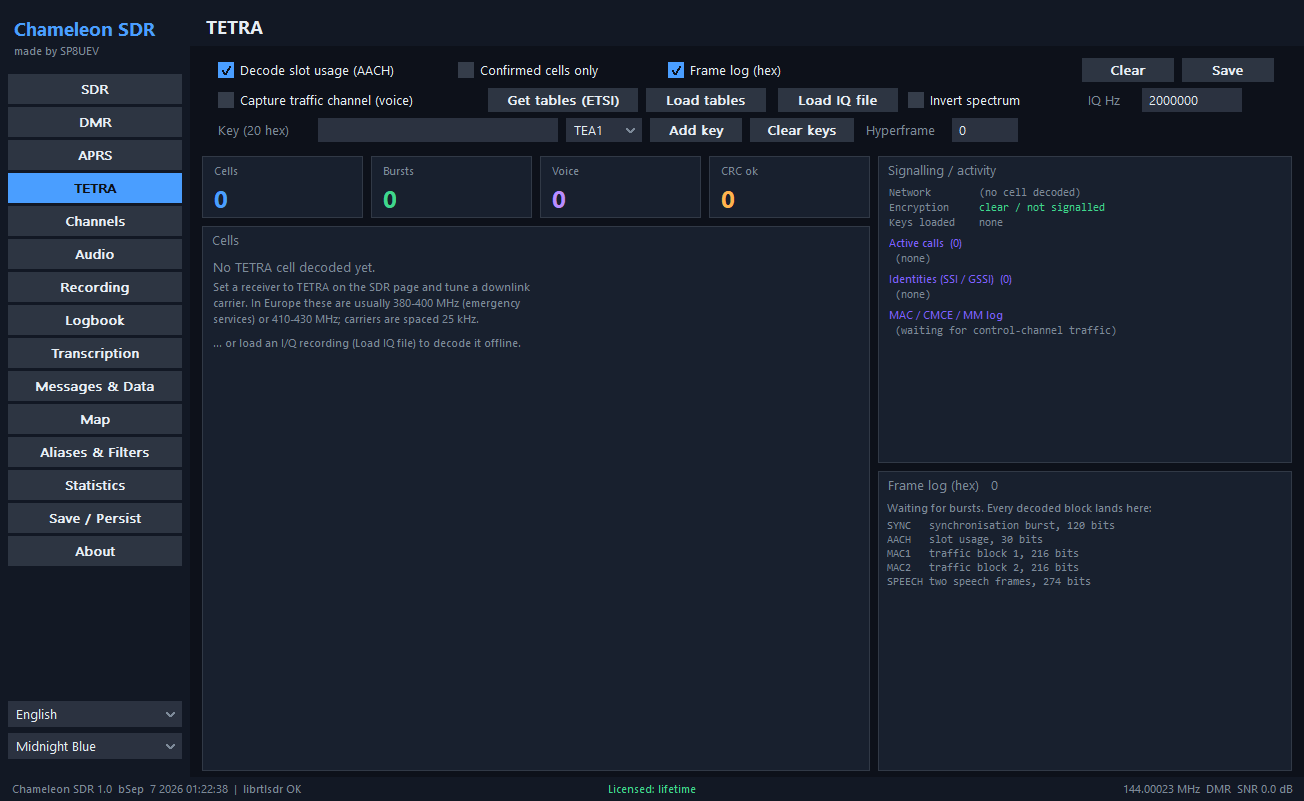Open the English language dropdown

click(x=95, y=714)
